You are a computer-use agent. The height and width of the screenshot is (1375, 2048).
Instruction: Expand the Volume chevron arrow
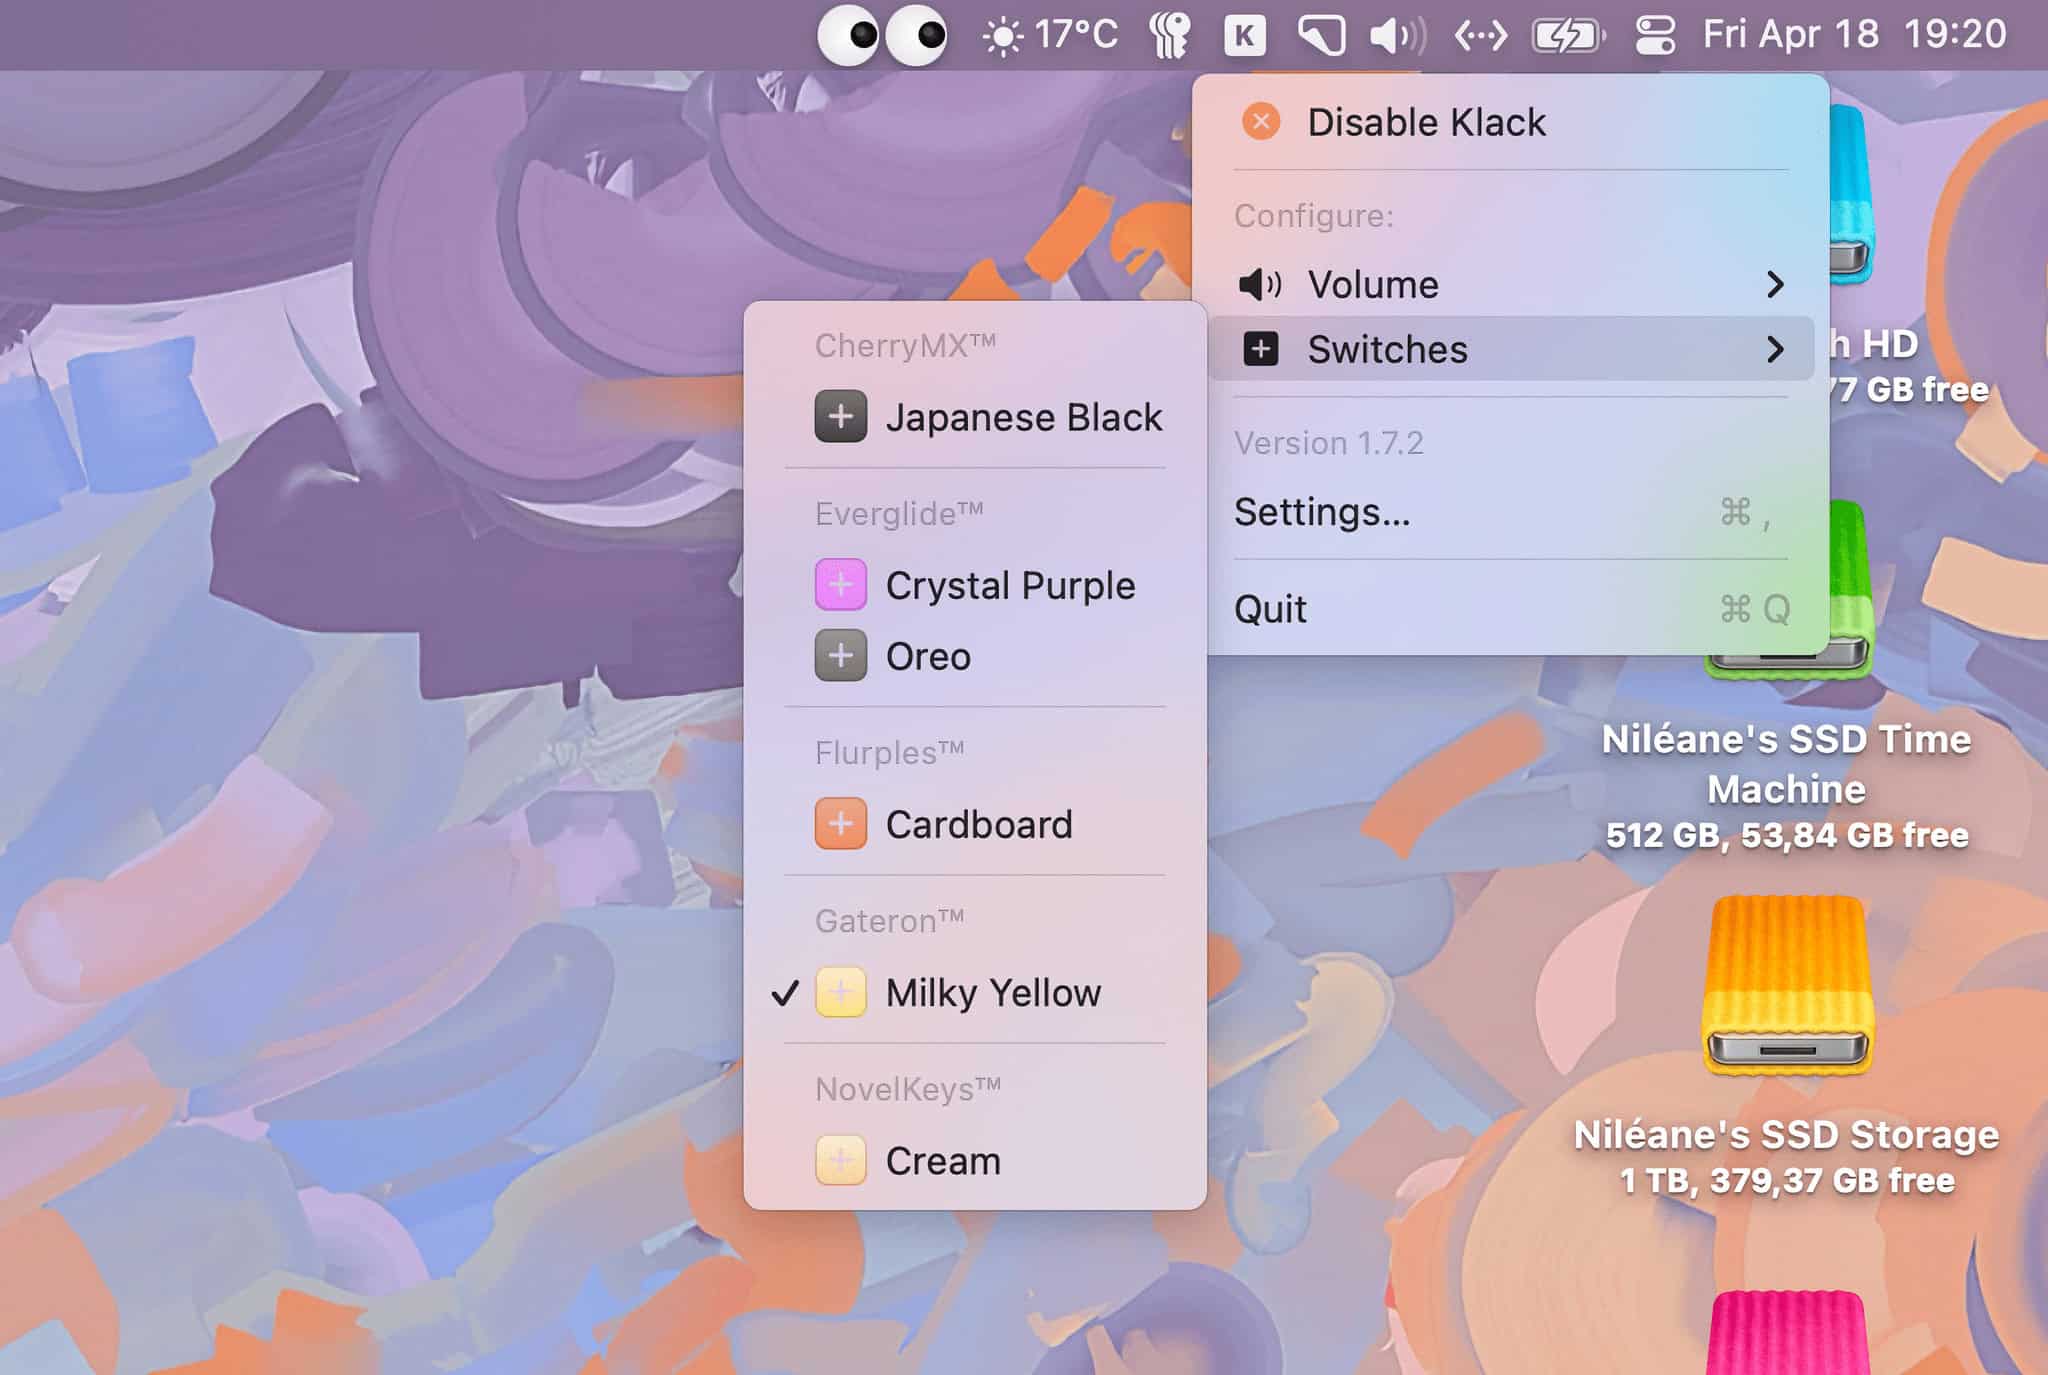tap(1775, 285)
